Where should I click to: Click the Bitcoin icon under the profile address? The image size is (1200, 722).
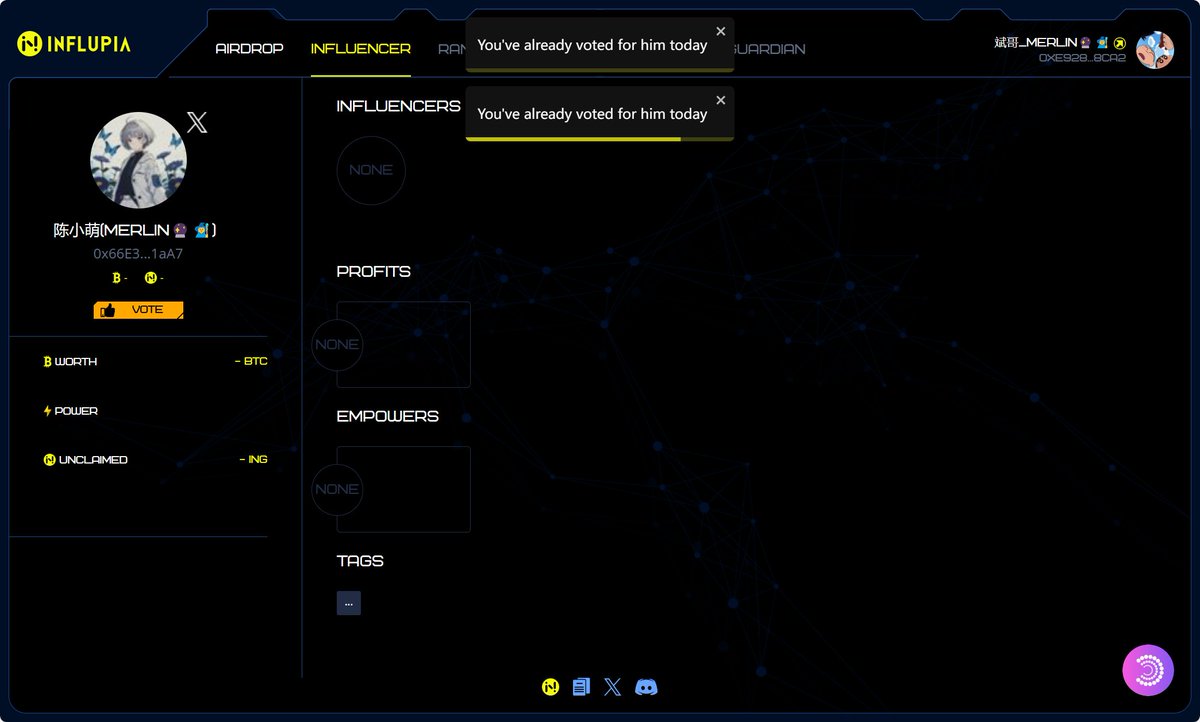[x=116, y=278]
